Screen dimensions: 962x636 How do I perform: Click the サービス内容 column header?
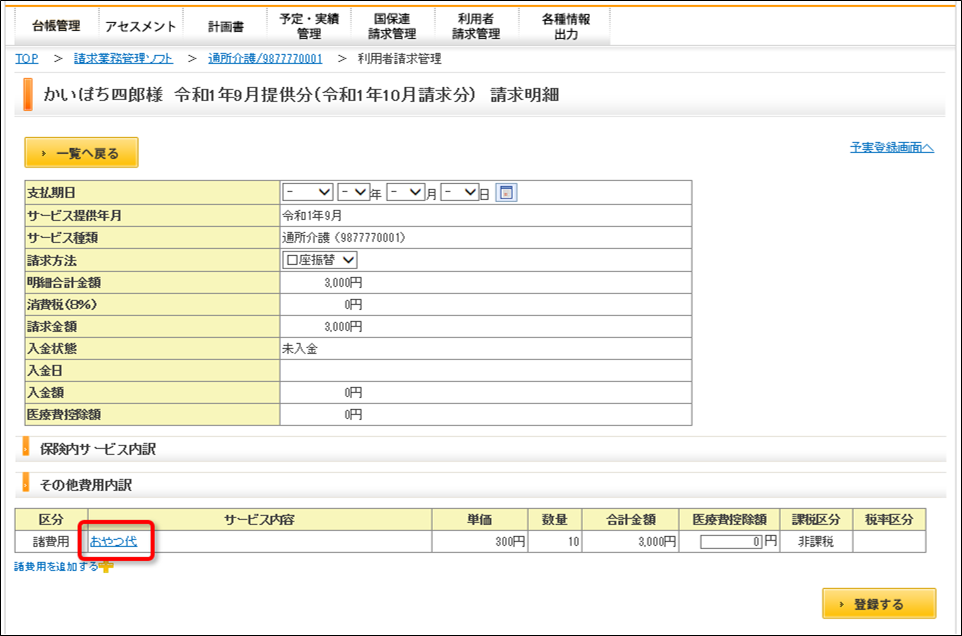point(260,519)
